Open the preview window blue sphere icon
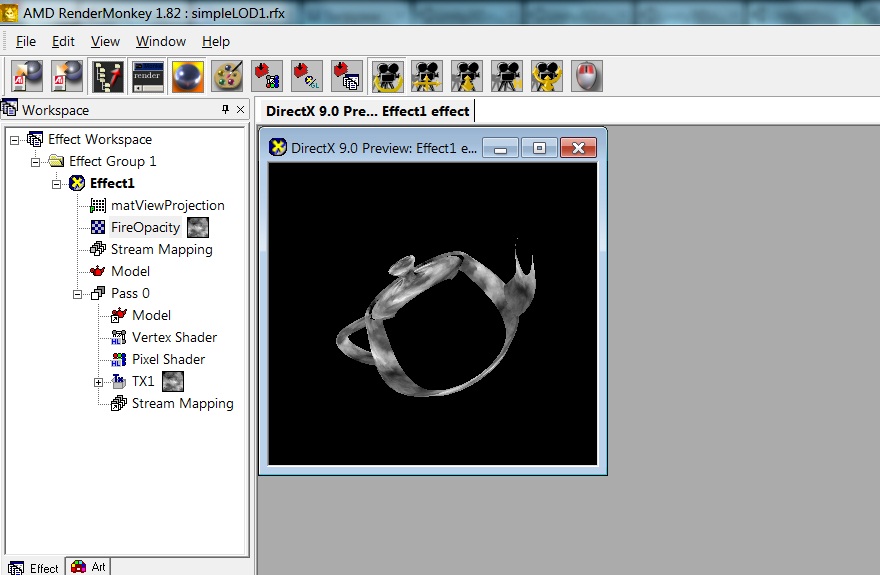 (x=187, y=76)
